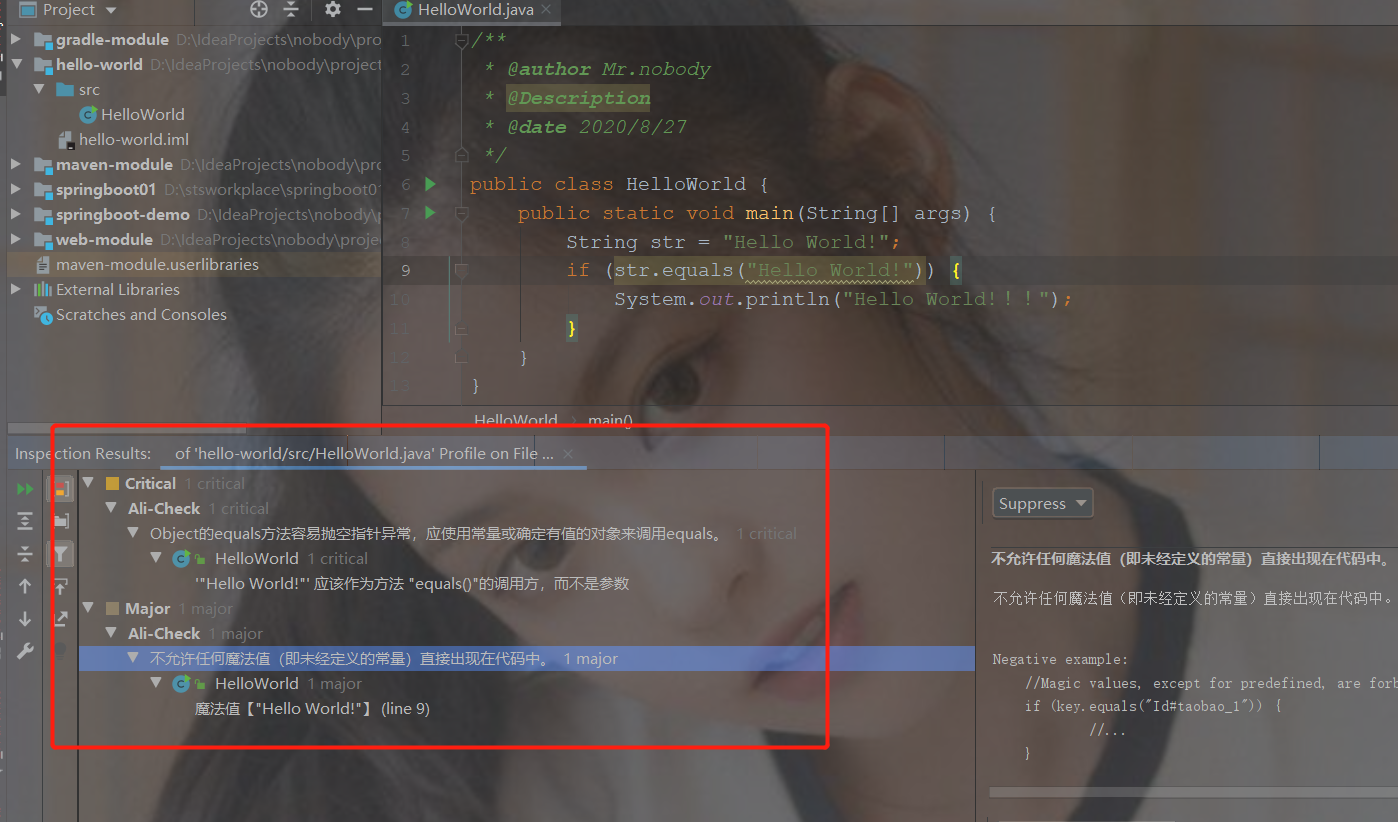
Task: Toggle filter resolved items funnel
Action: pos(61,553)
